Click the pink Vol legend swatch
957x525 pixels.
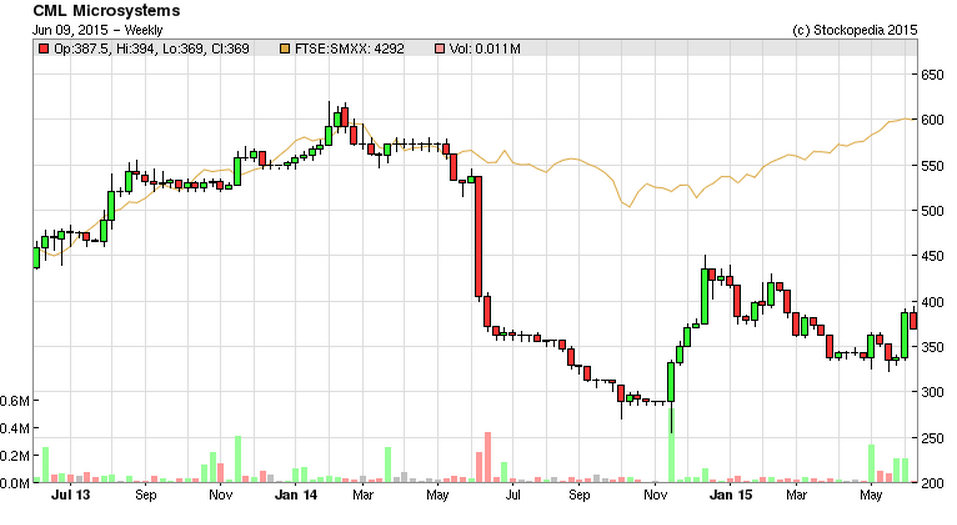[439, 49]
